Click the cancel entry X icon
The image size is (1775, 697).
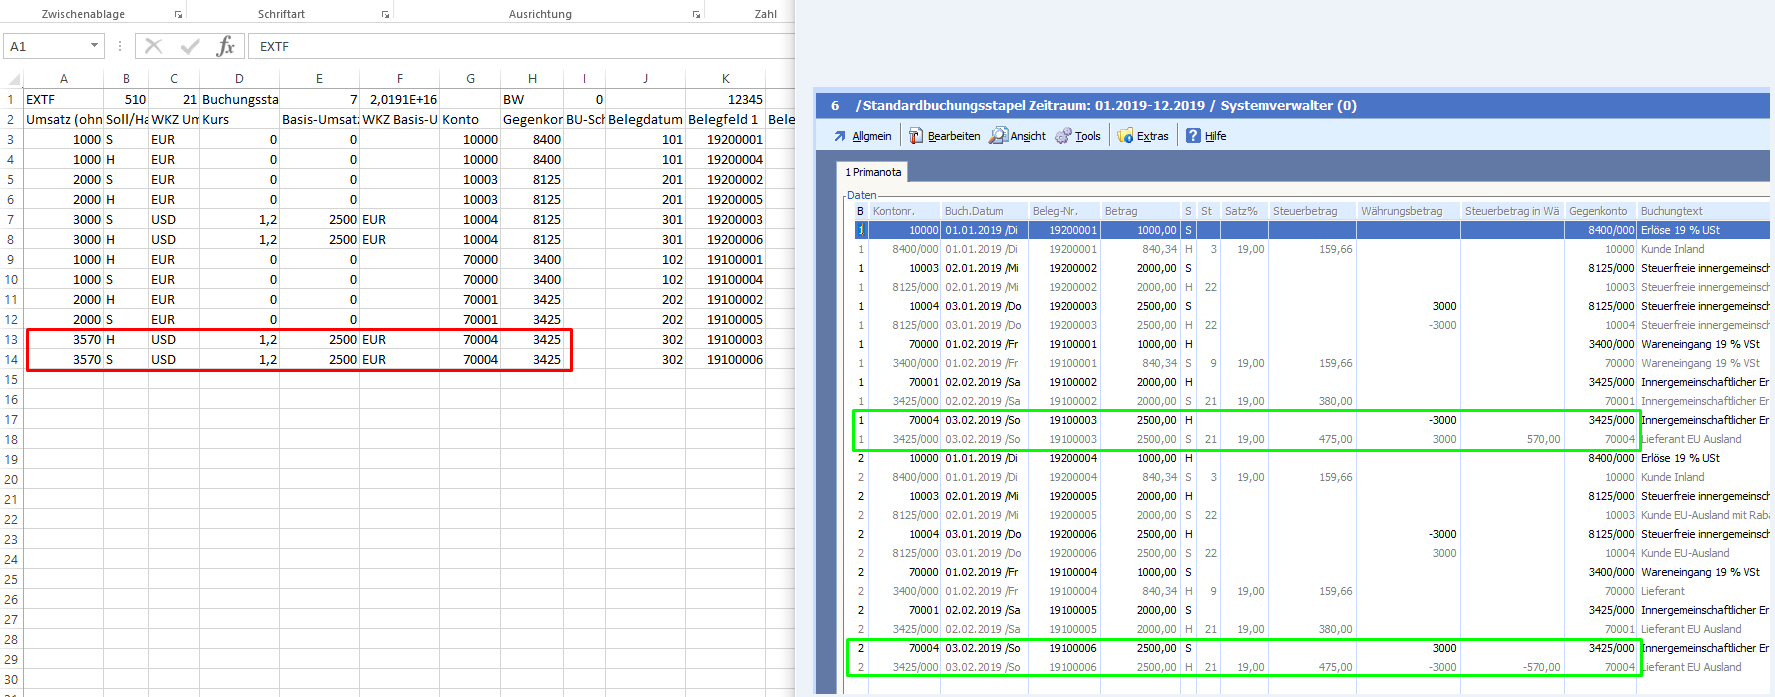[153, 46]
